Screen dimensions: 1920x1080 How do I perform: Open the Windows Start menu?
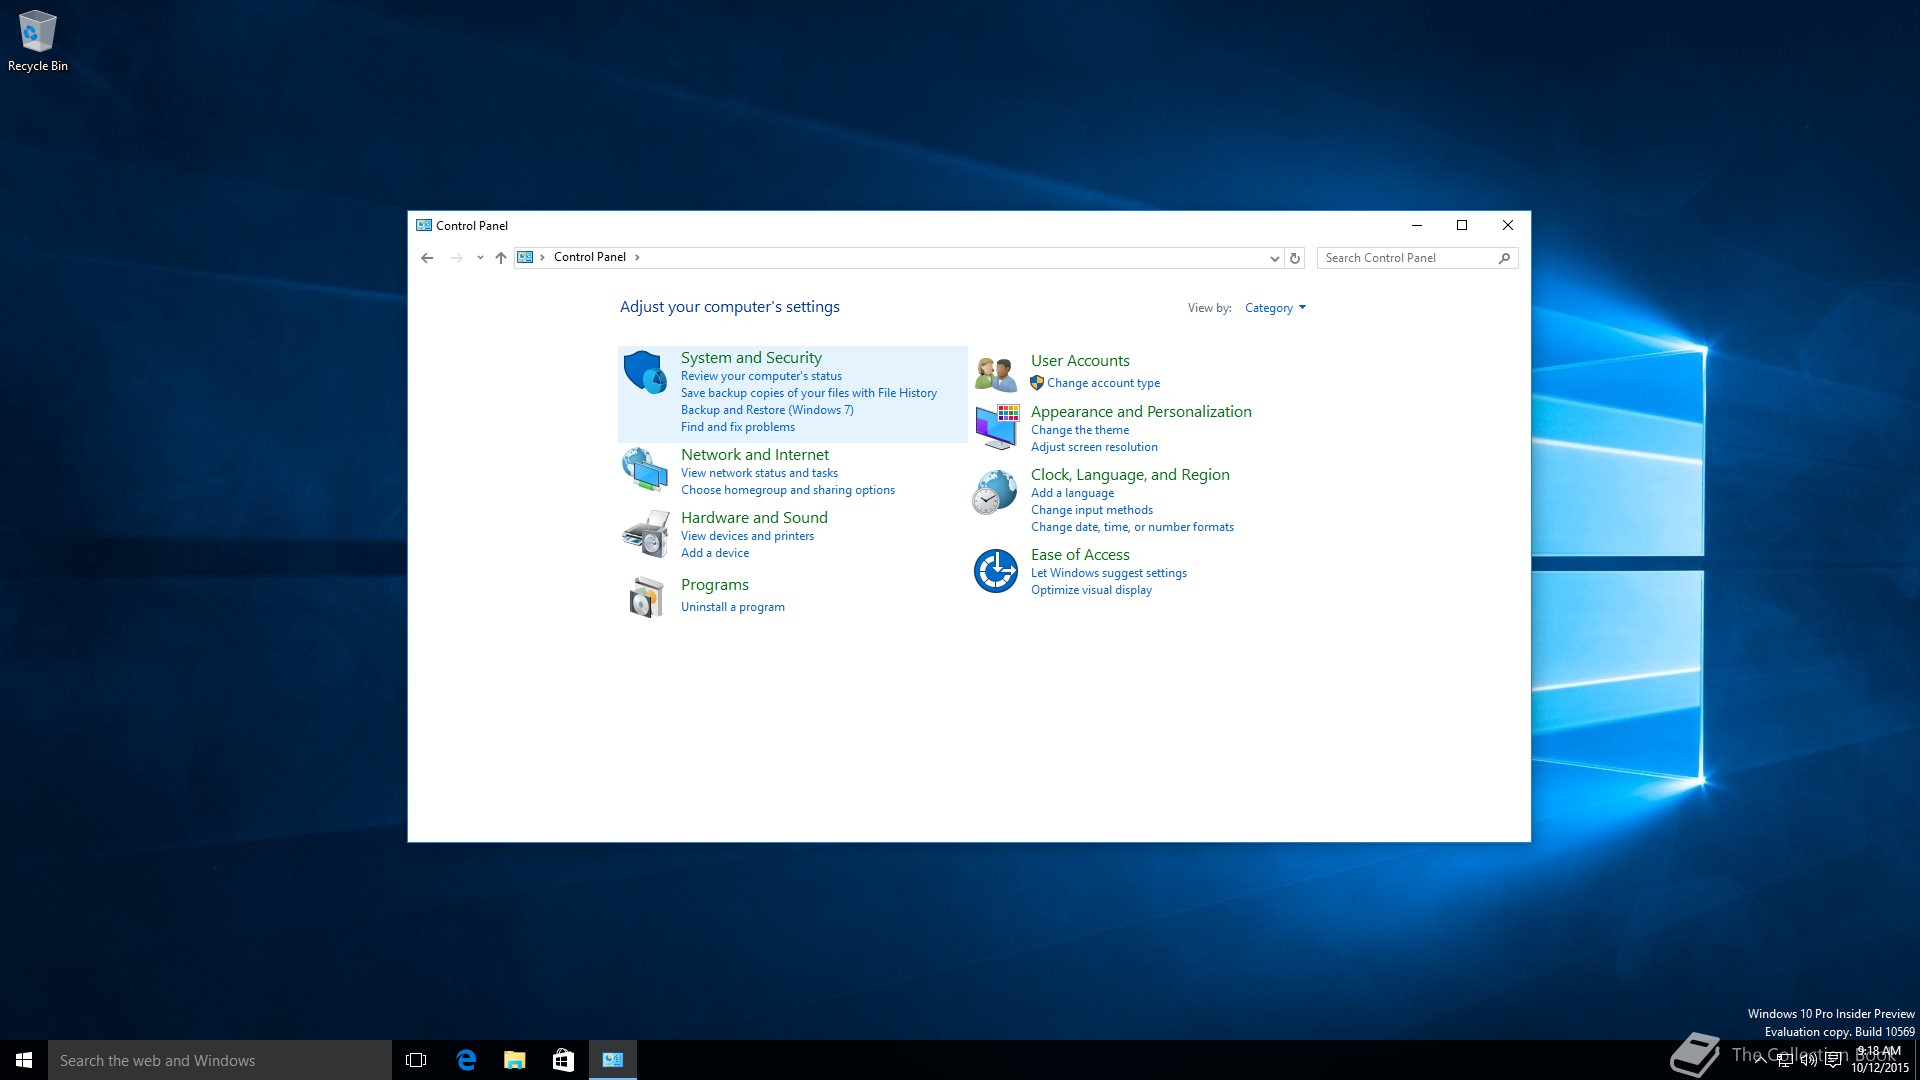(x=24, y=1060)
